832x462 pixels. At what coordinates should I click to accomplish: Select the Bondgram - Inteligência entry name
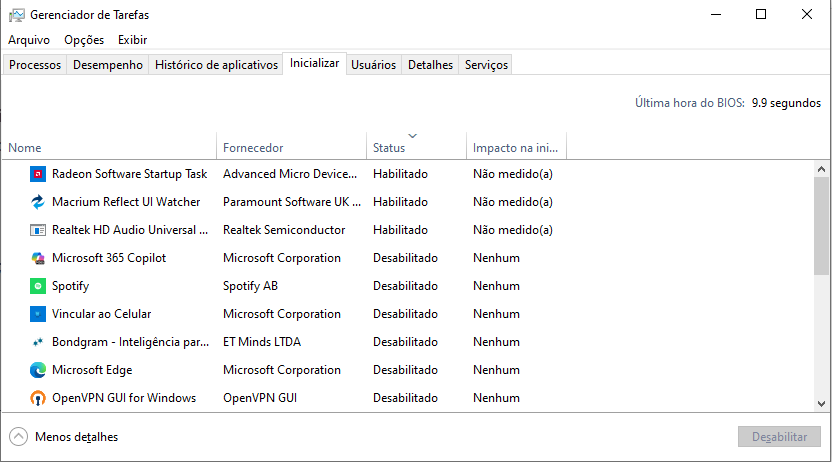point(131,342)
